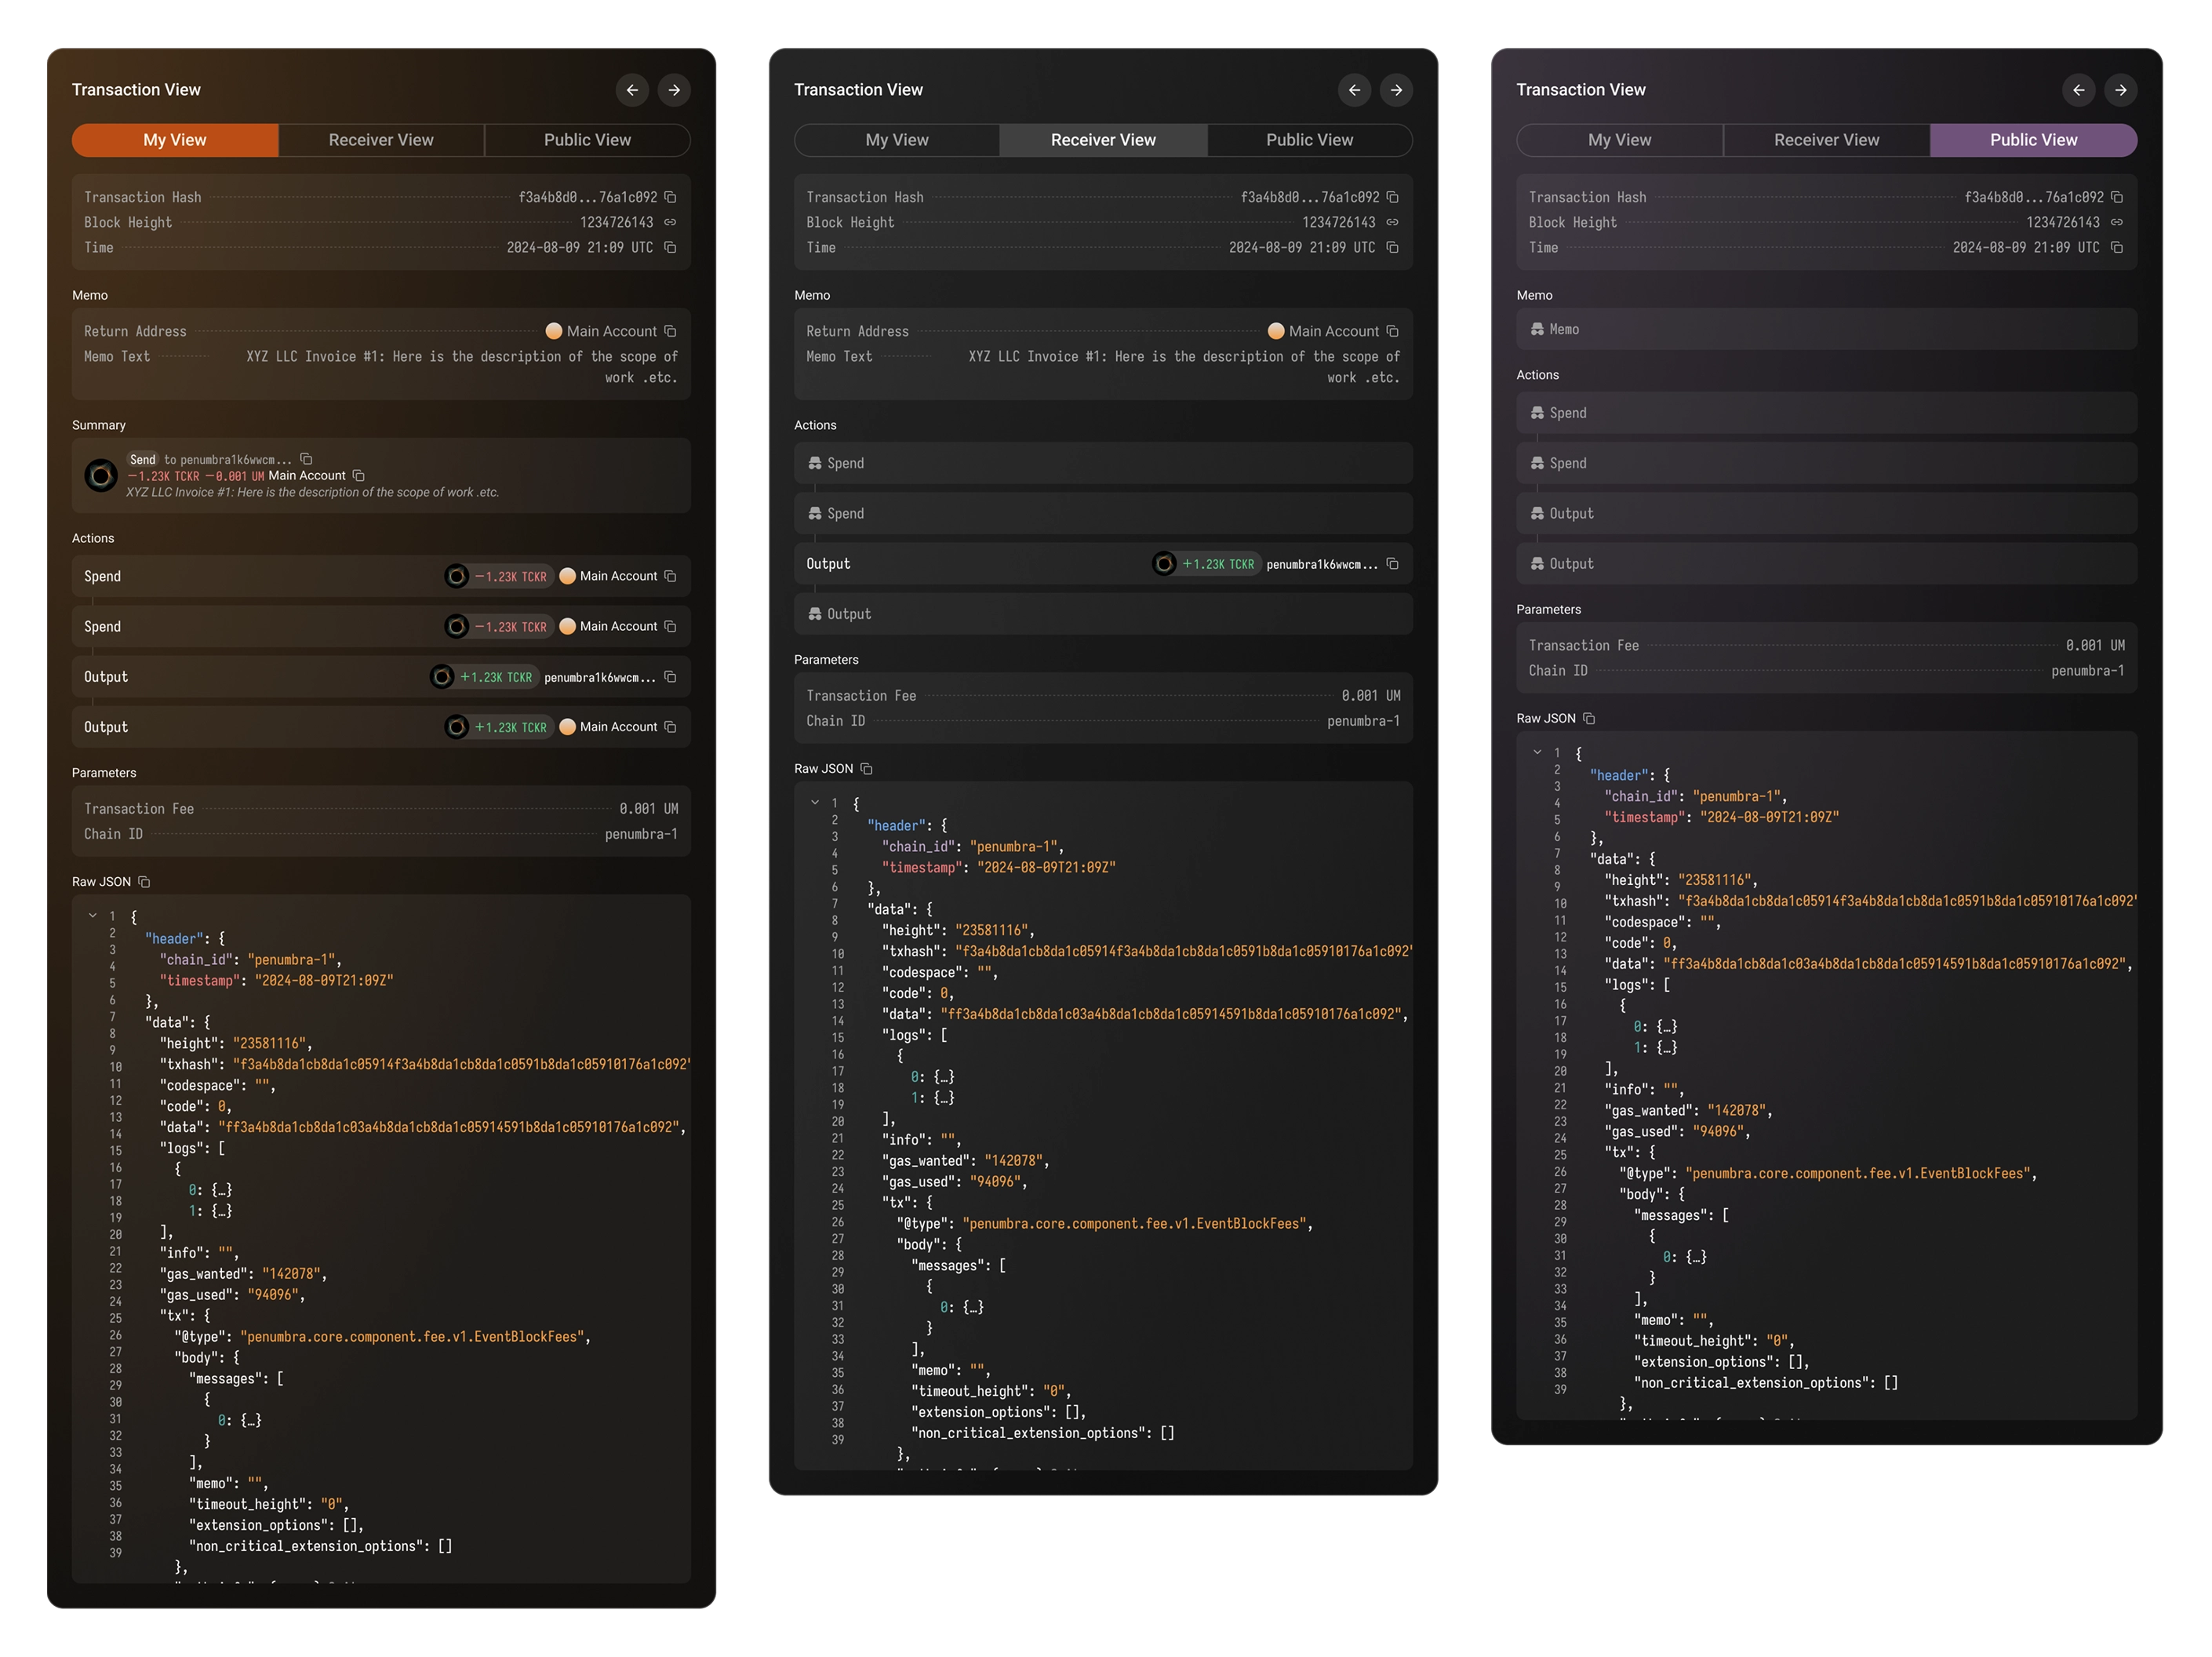Switch to Receiver View in left panel
Image resolution: width=2212 pixels, height=1657 pixels.
[381, 140]
